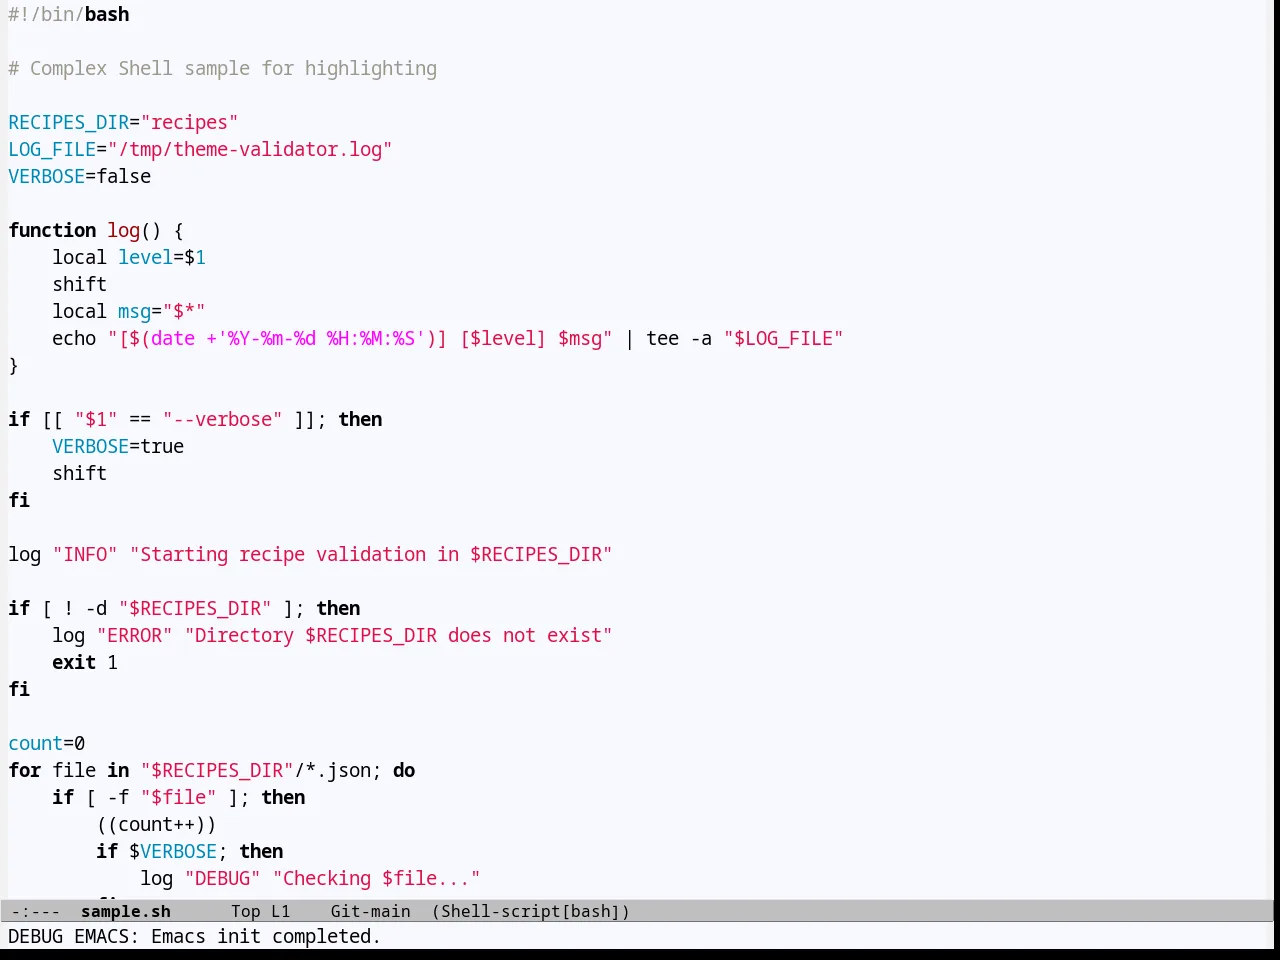Click the RECIPES_DIR variable assignment
Viewport: 1280px width, 960px height.
point(123,122)
